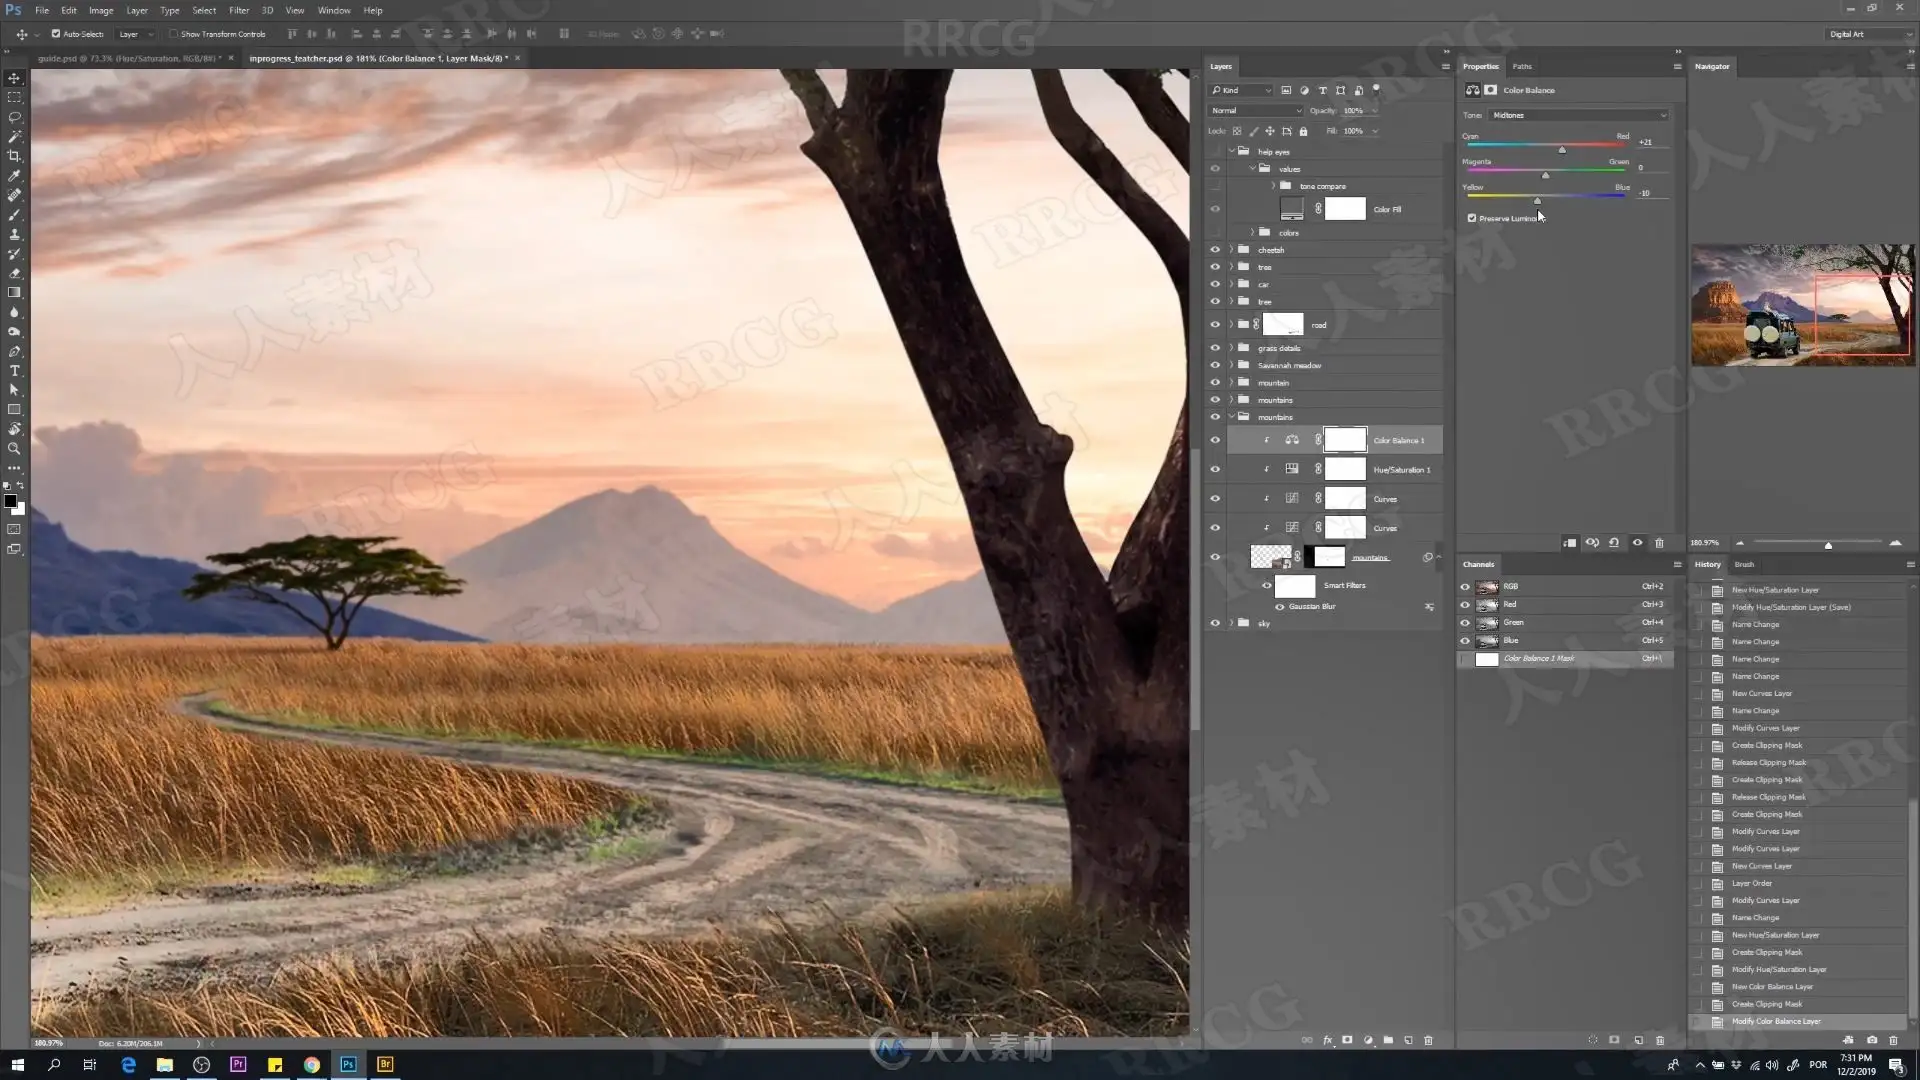Open the Tone Midtones dropdown
The width and height of the screenshot is (1920, 1080).
pos(1578,115)
